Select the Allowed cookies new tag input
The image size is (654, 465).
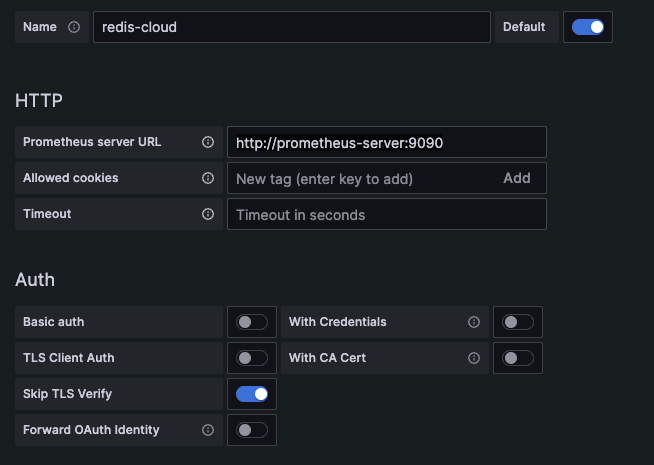(x=360, y=178)
